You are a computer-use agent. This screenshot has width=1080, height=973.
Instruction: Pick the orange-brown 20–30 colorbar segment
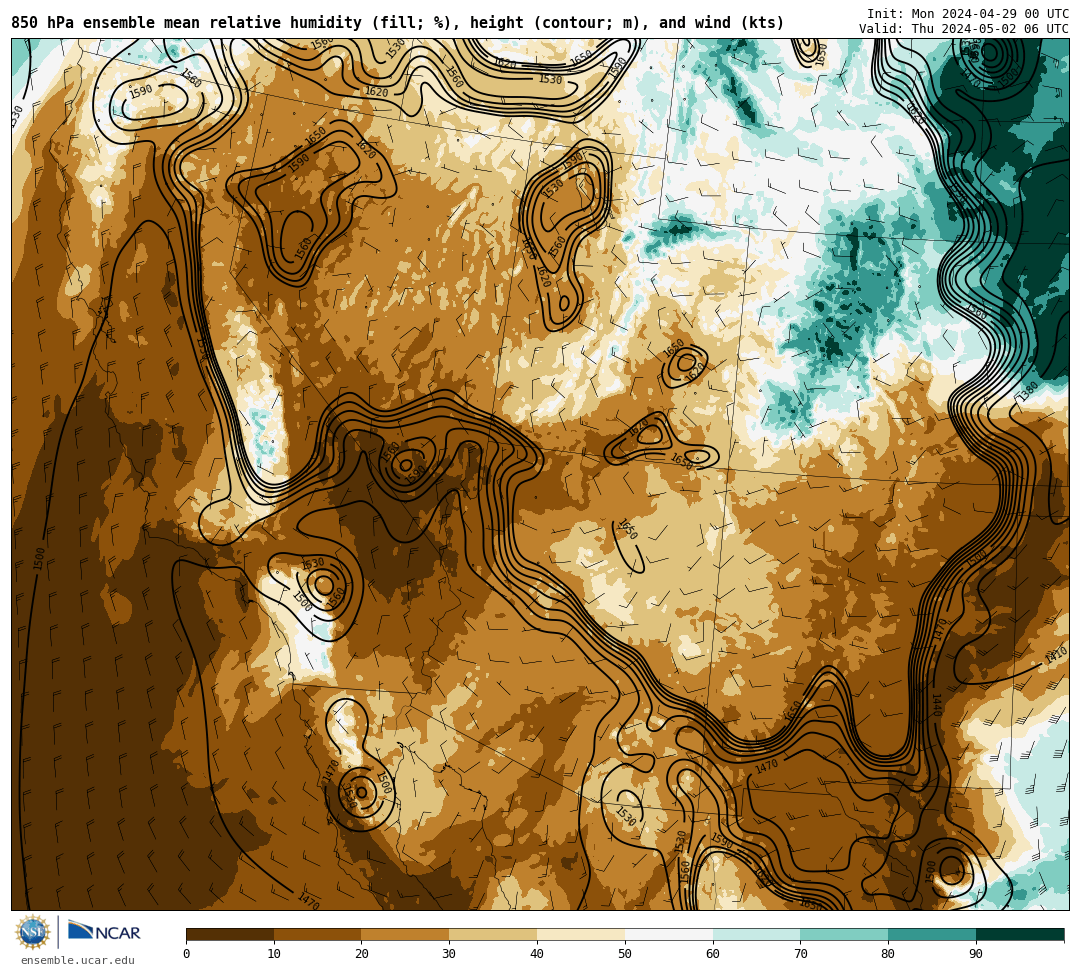pos(406,934)
